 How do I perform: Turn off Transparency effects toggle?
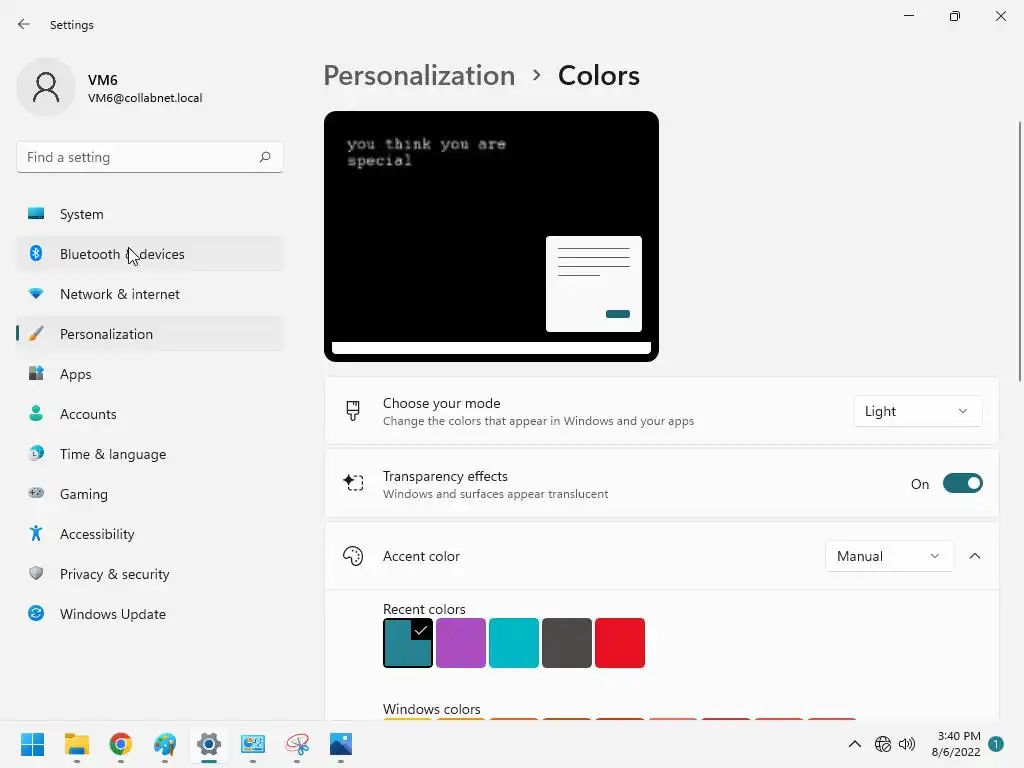pos(963,484)
